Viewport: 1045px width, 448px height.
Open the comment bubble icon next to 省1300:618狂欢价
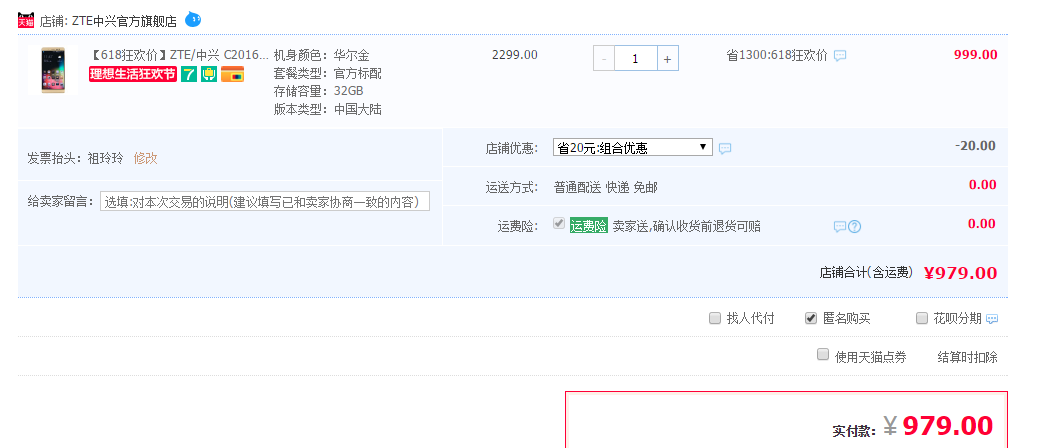[x=840, y=55]
